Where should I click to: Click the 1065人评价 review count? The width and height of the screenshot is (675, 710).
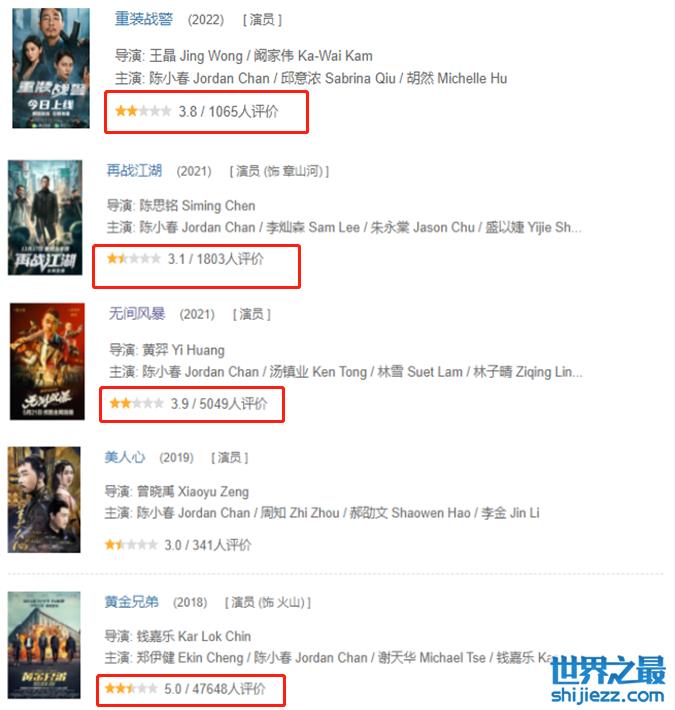pyautogui.click(x=243, y=111)
